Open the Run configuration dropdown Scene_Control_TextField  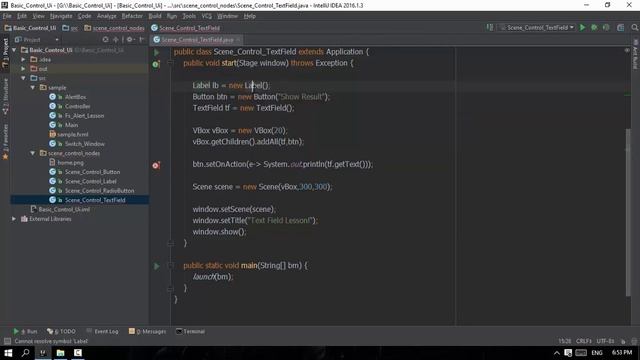click(x=536, y=27)
